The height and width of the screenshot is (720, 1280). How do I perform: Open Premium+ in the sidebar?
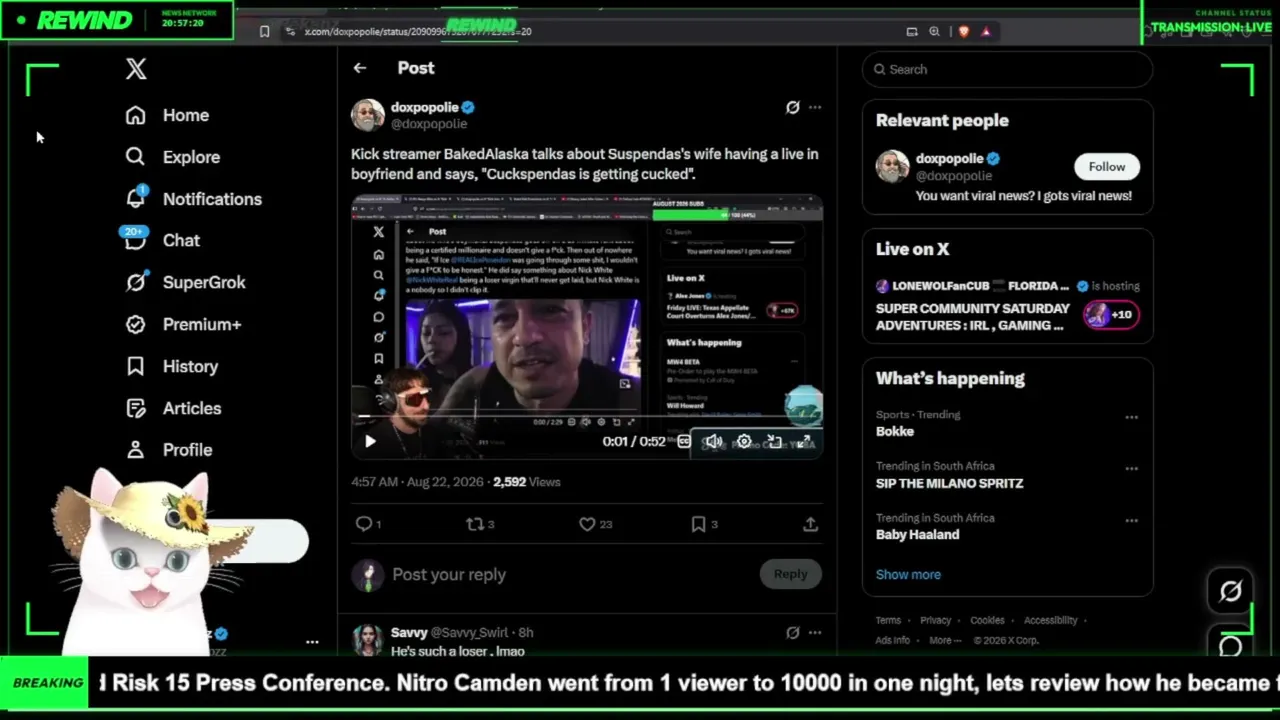pos(183,324)
